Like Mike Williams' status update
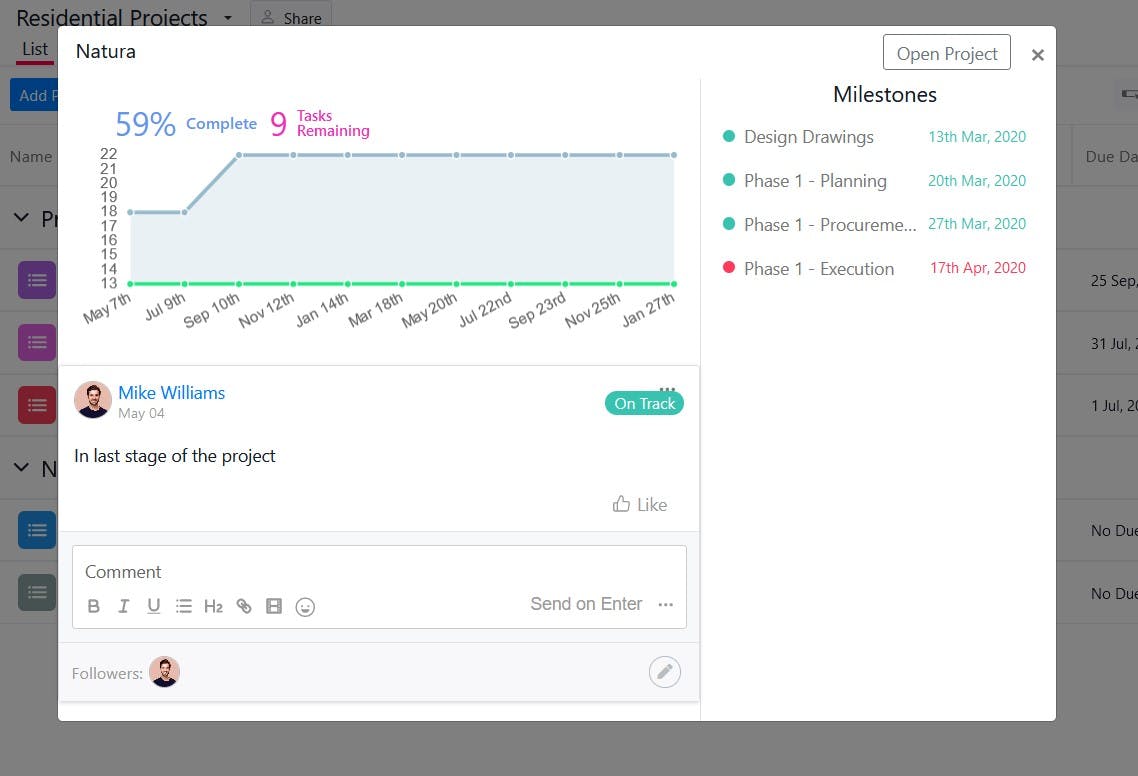1138x776 pixels. pyautogui.click(x=639, y=505)
